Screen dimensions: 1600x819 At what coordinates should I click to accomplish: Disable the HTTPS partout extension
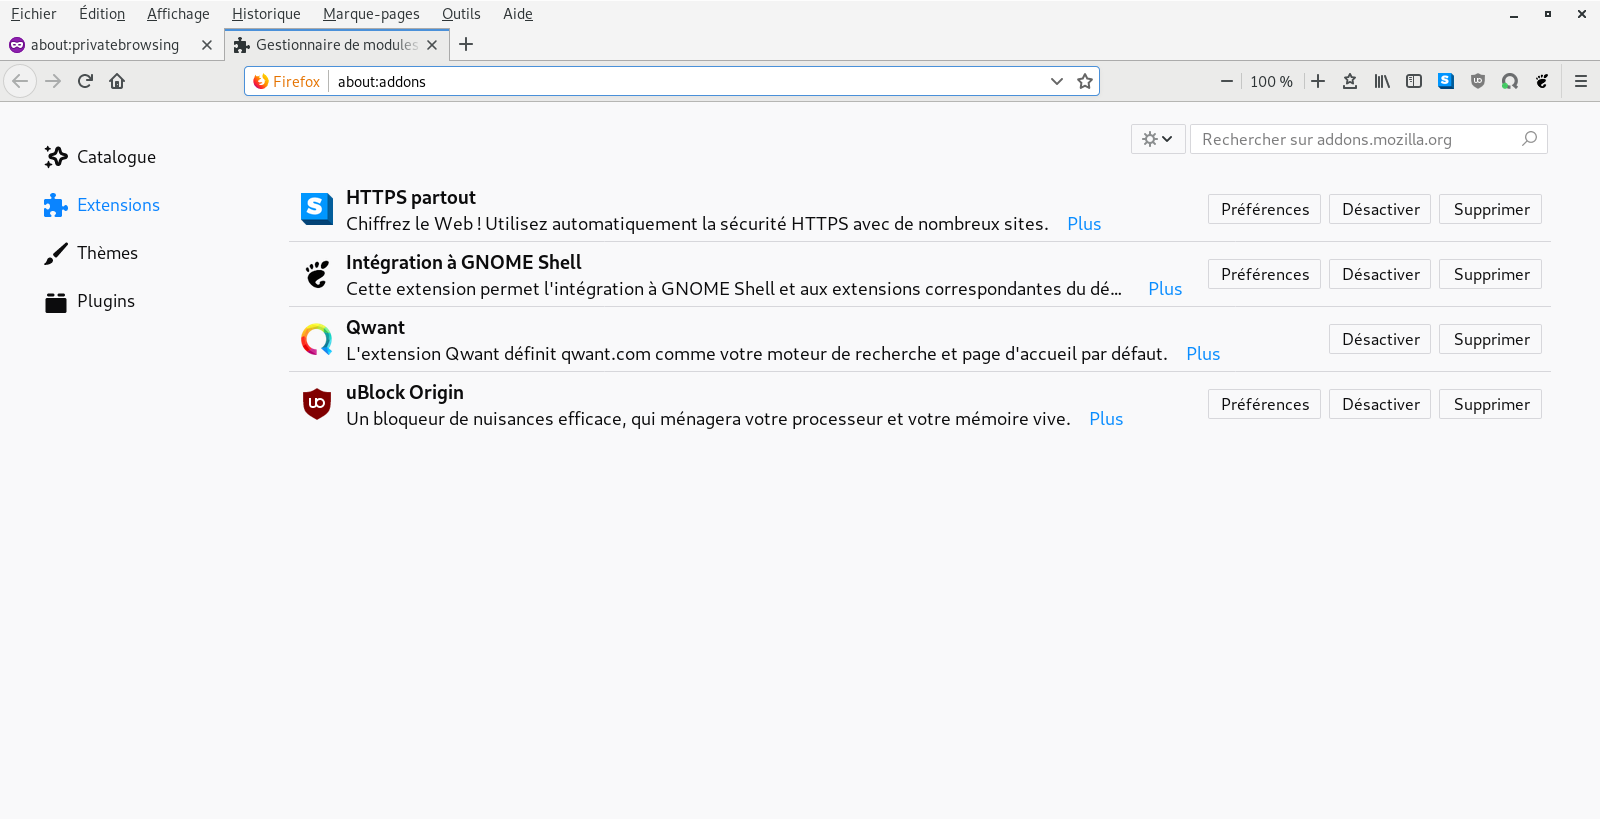click(1380, 209)
